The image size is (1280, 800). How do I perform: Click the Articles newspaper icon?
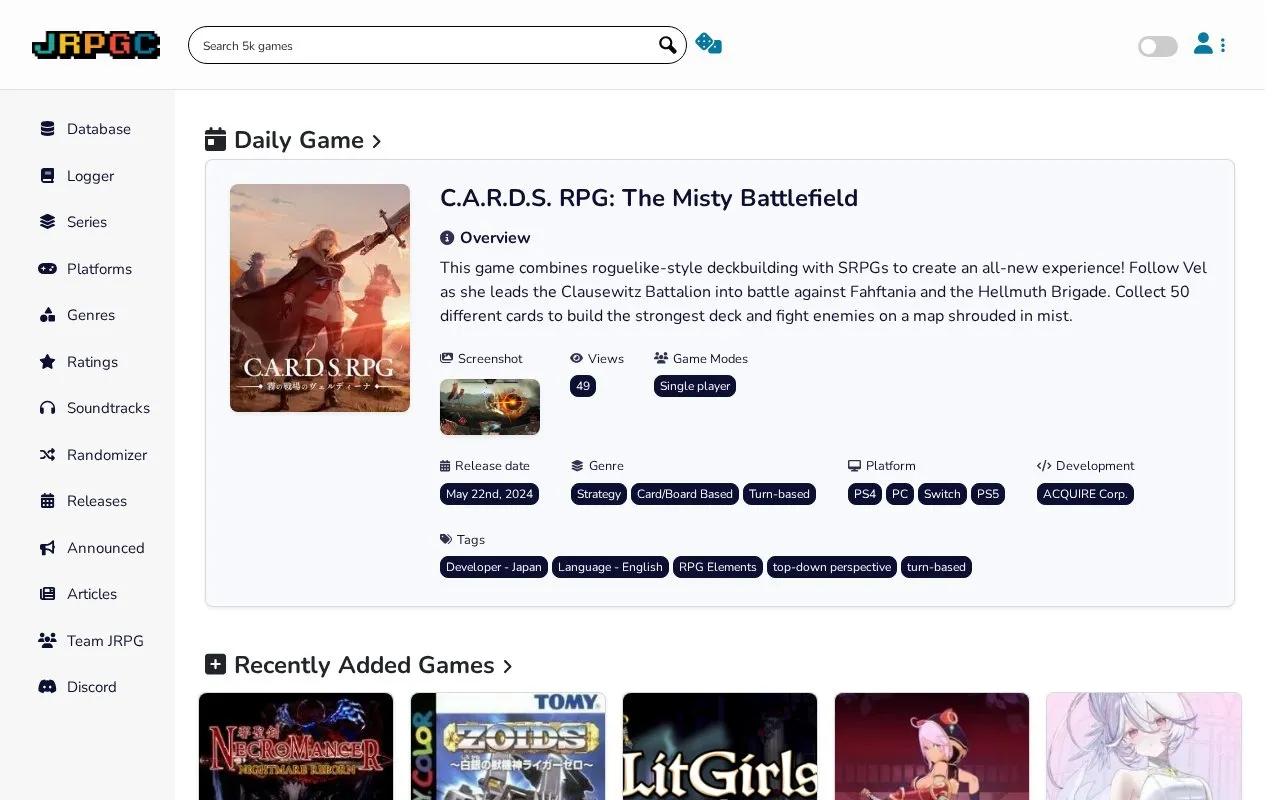click(47, 594)
